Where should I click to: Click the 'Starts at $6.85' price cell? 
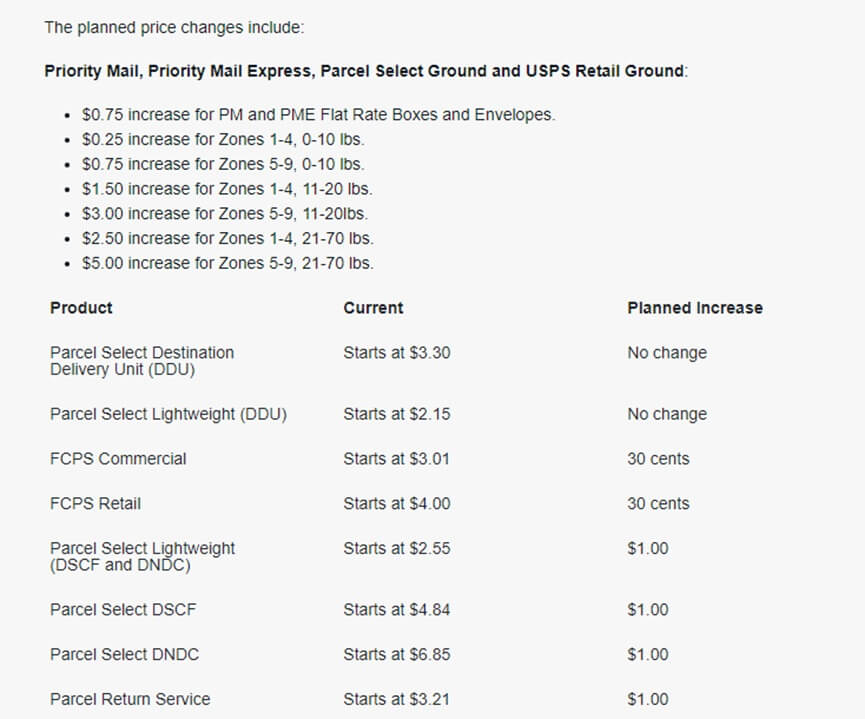396,655
